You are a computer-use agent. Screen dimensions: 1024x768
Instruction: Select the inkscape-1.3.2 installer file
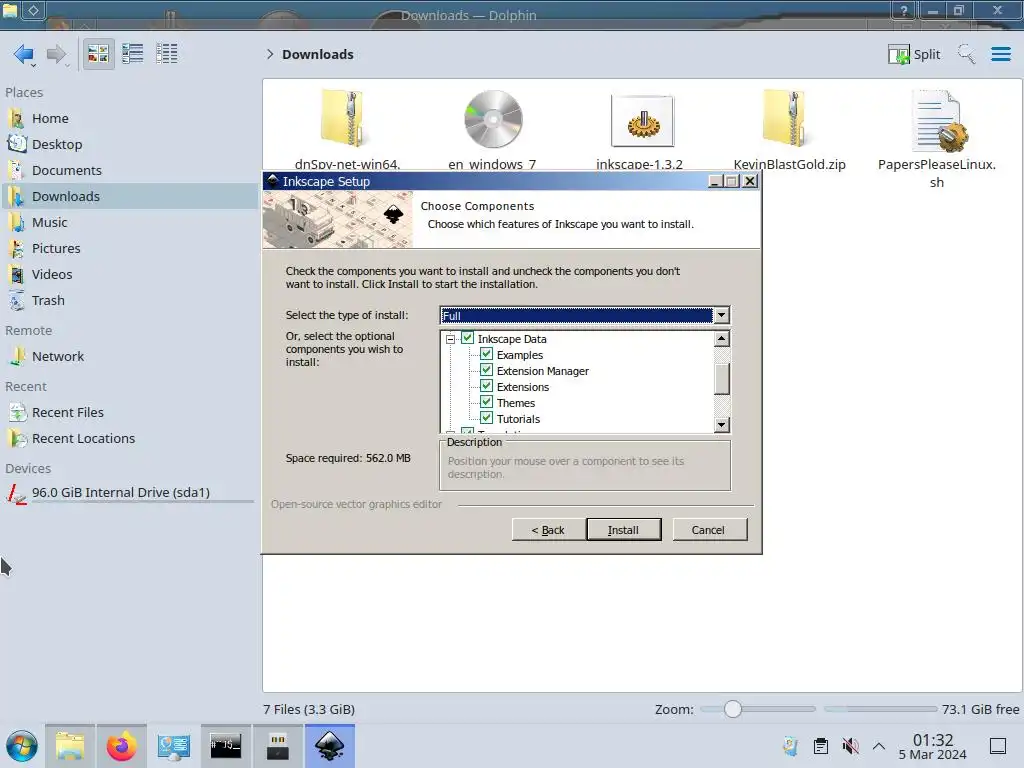(640, 130)
